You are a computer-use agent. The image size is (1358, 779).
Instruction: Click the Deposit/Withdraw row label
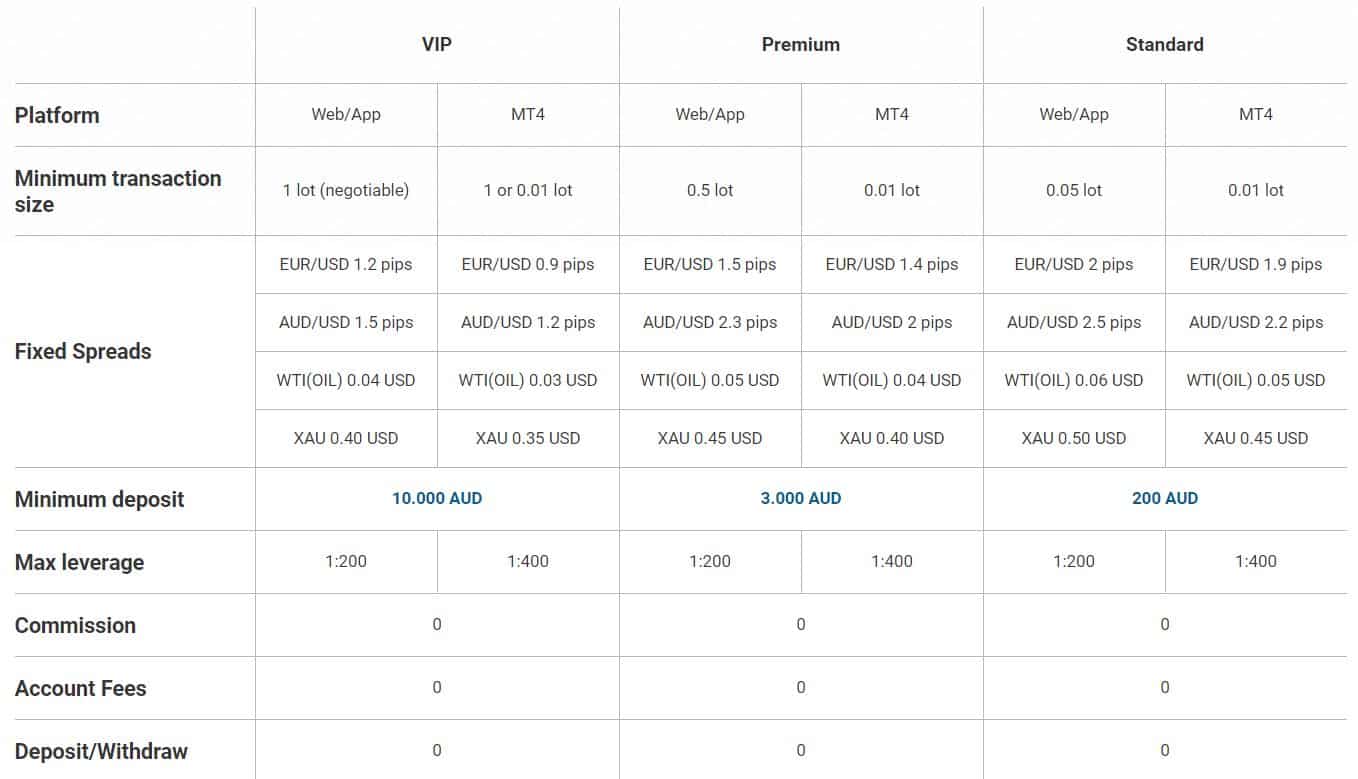[101, 751]
